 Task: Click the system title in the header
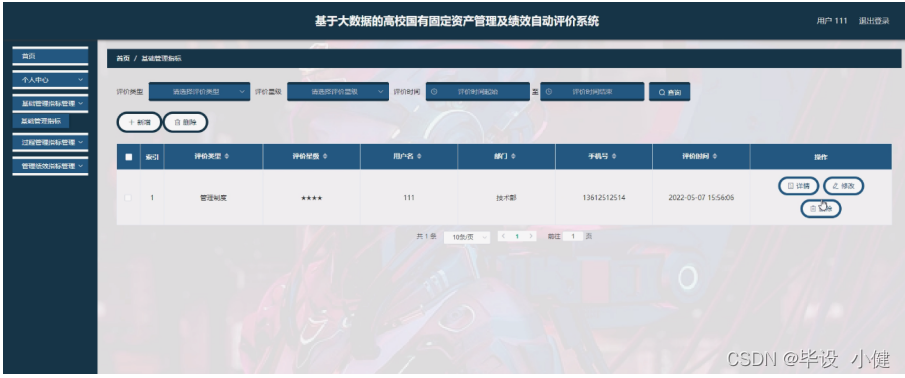(x=457, y=21)
